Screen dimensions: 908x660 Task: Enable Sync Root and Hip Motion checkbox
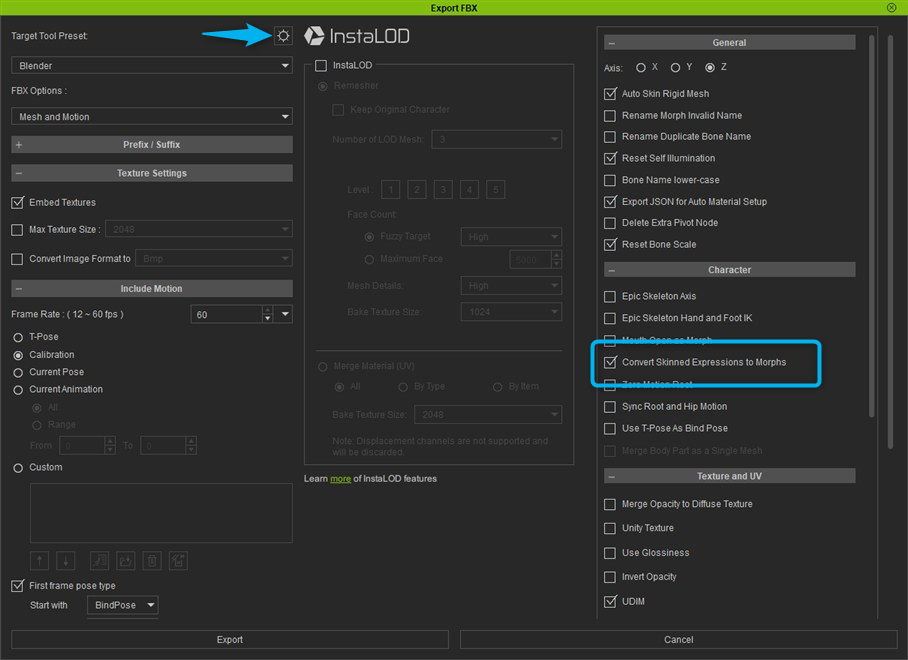610,407
